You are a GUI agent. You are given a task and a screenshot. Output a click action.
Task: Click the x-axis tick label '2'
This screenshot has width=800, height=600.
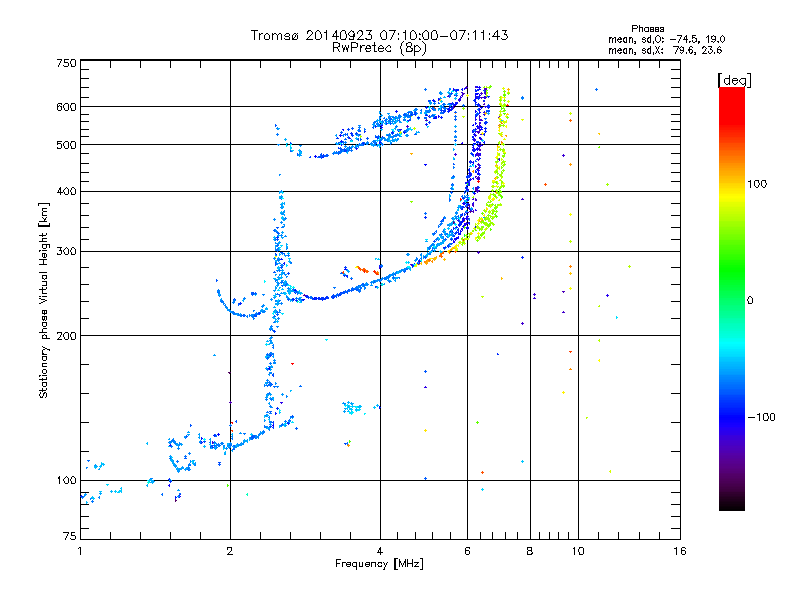230,551
